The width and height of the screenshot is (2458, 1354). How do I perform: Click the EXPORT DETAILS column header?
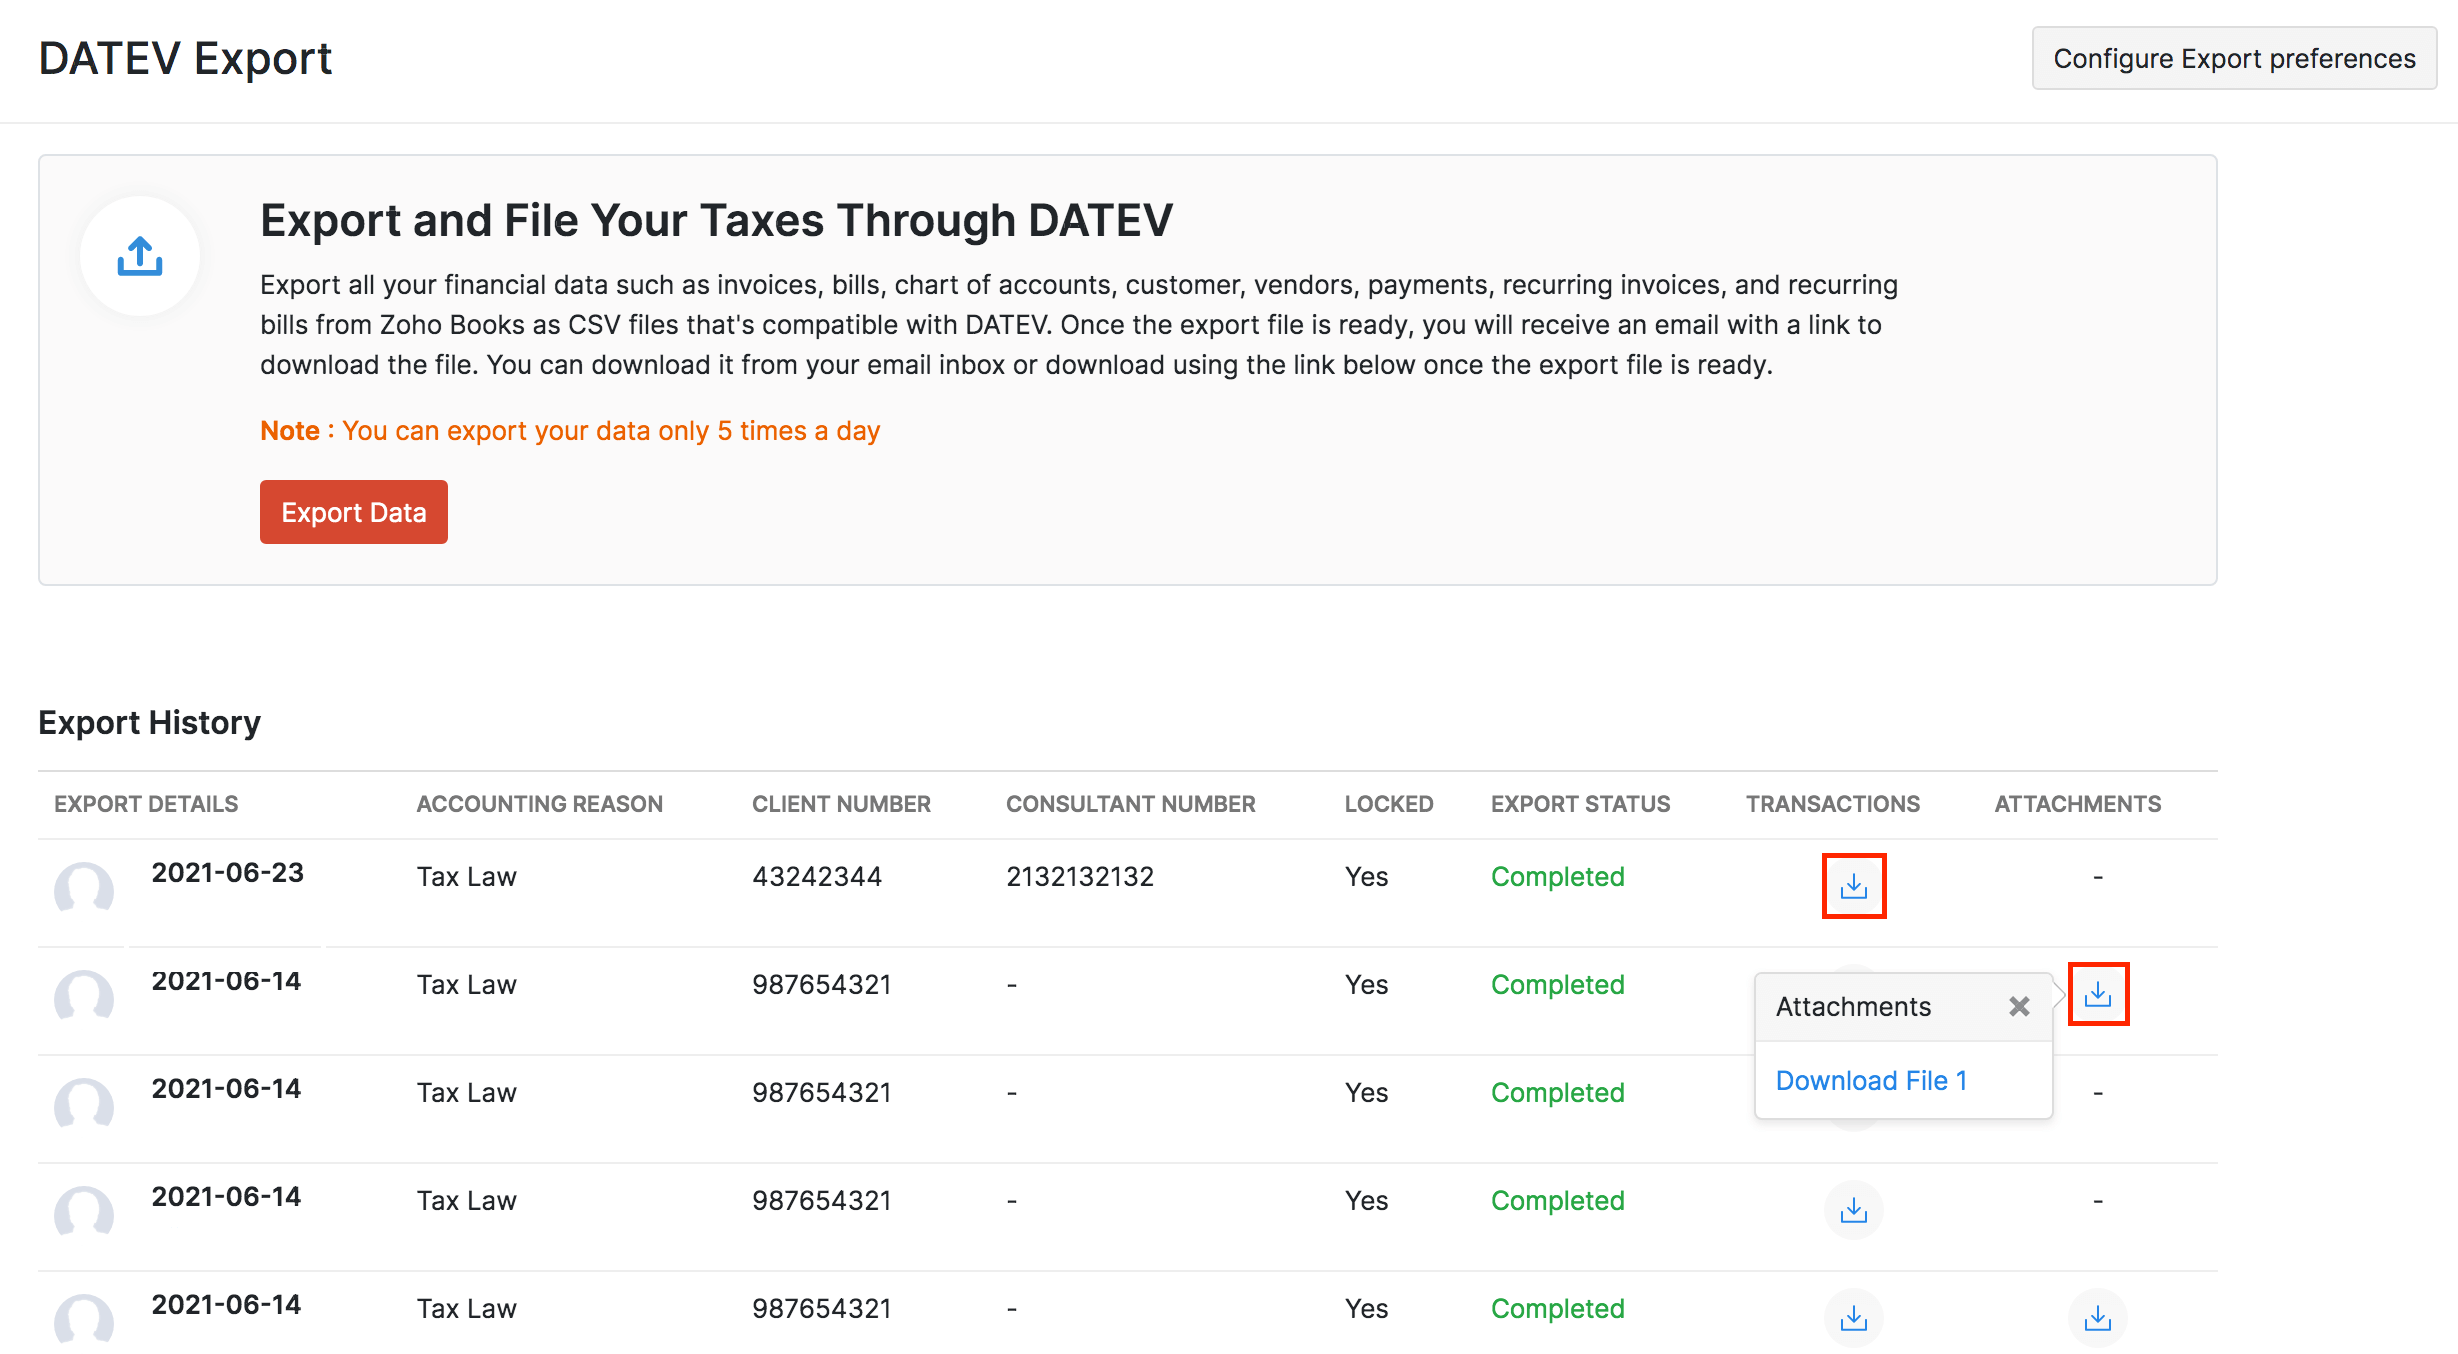(x=146, y=804)
